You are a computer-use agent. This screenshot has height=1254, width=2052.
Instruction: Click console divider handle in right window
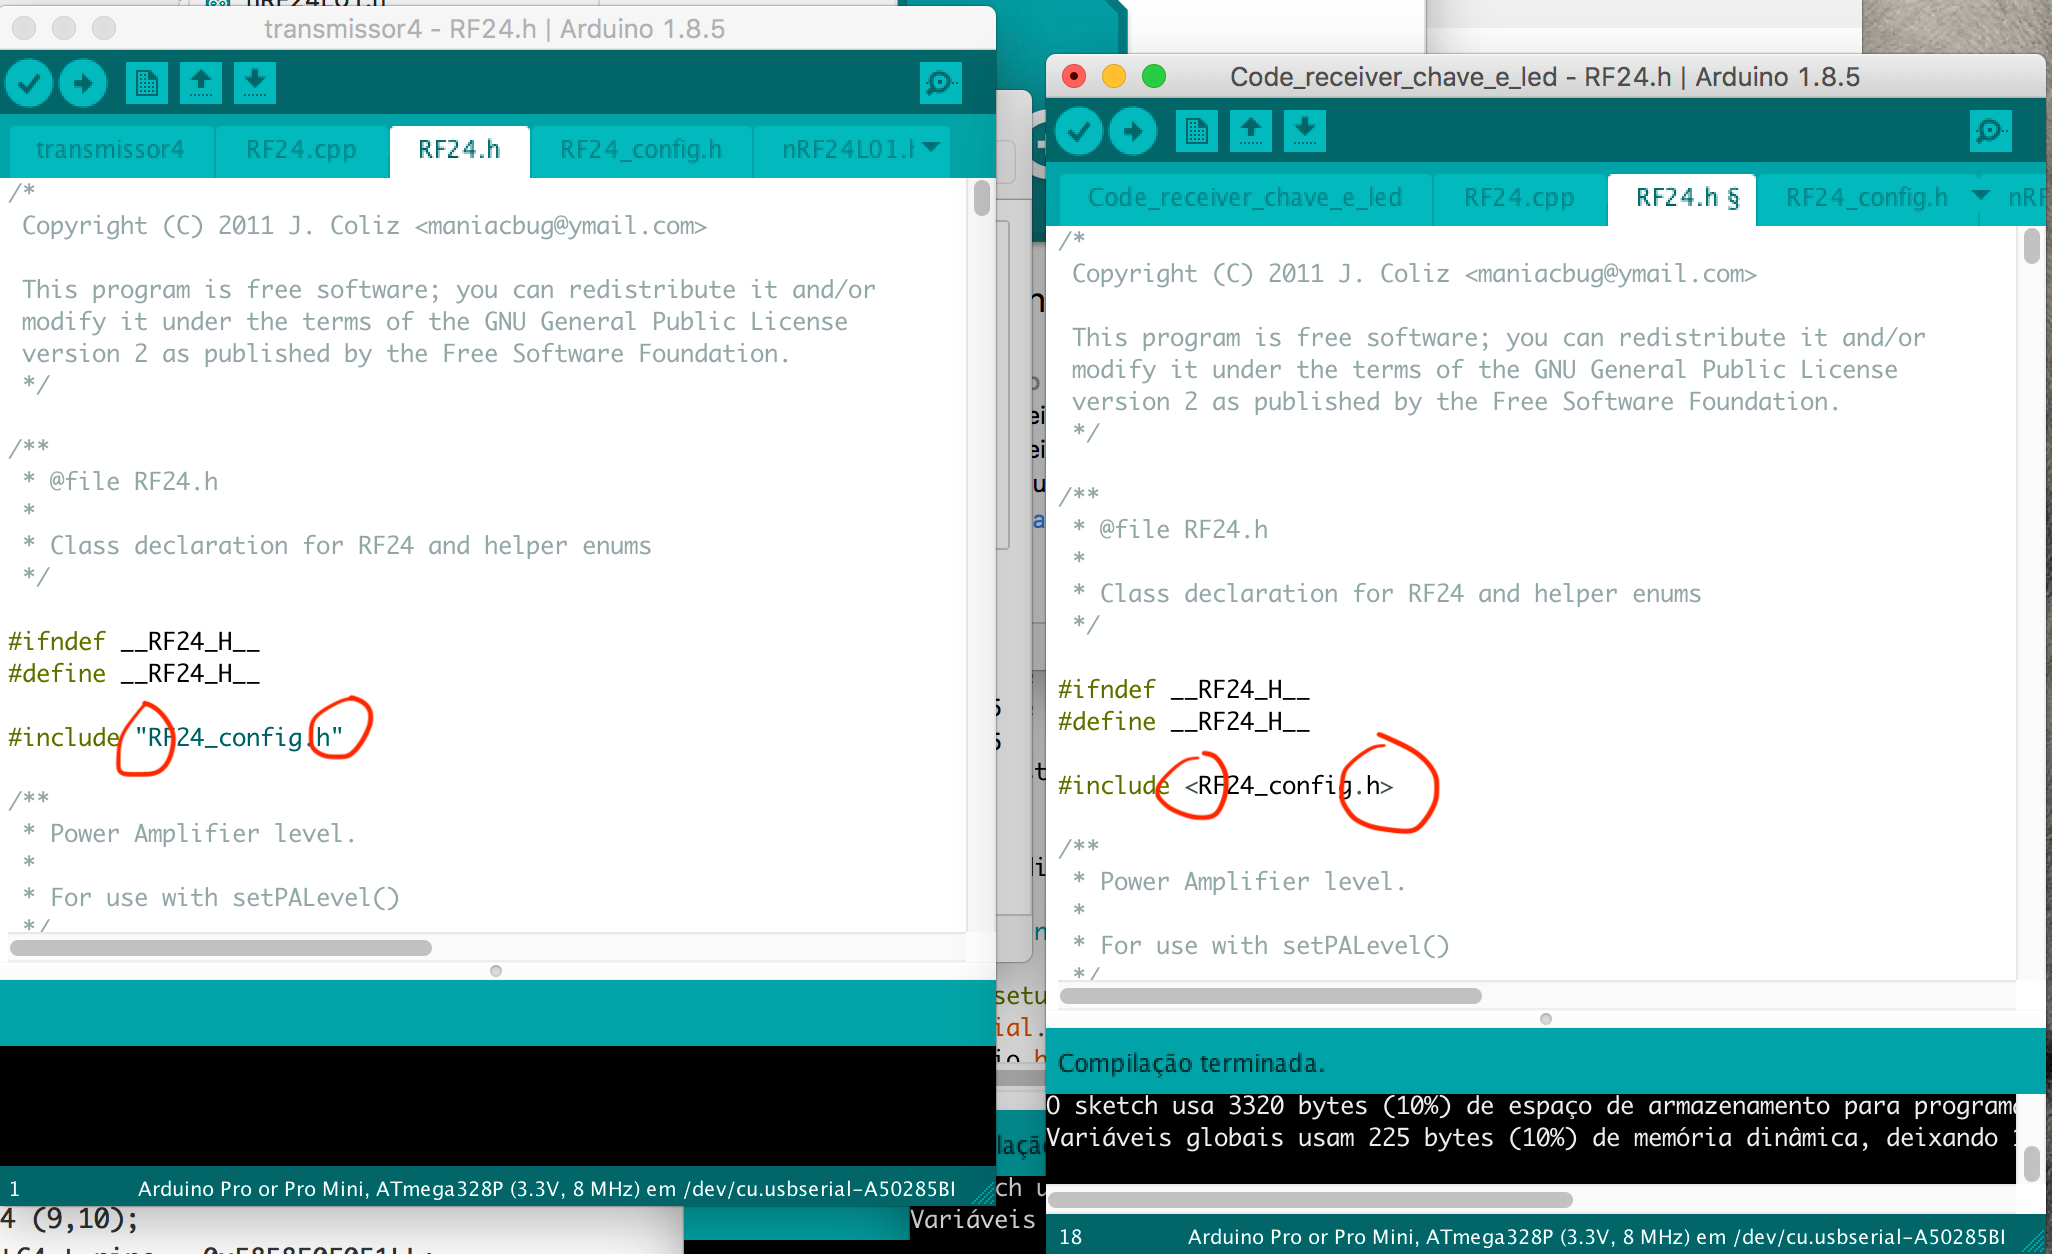(x=1546, y=1019)
